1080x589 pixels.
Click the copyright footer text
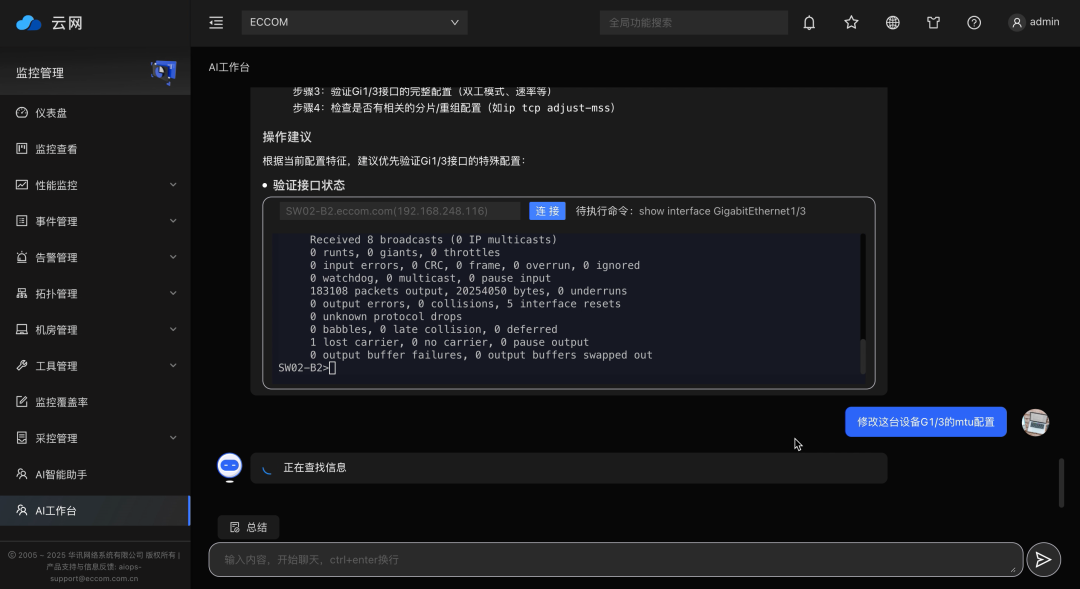[94, 566]
